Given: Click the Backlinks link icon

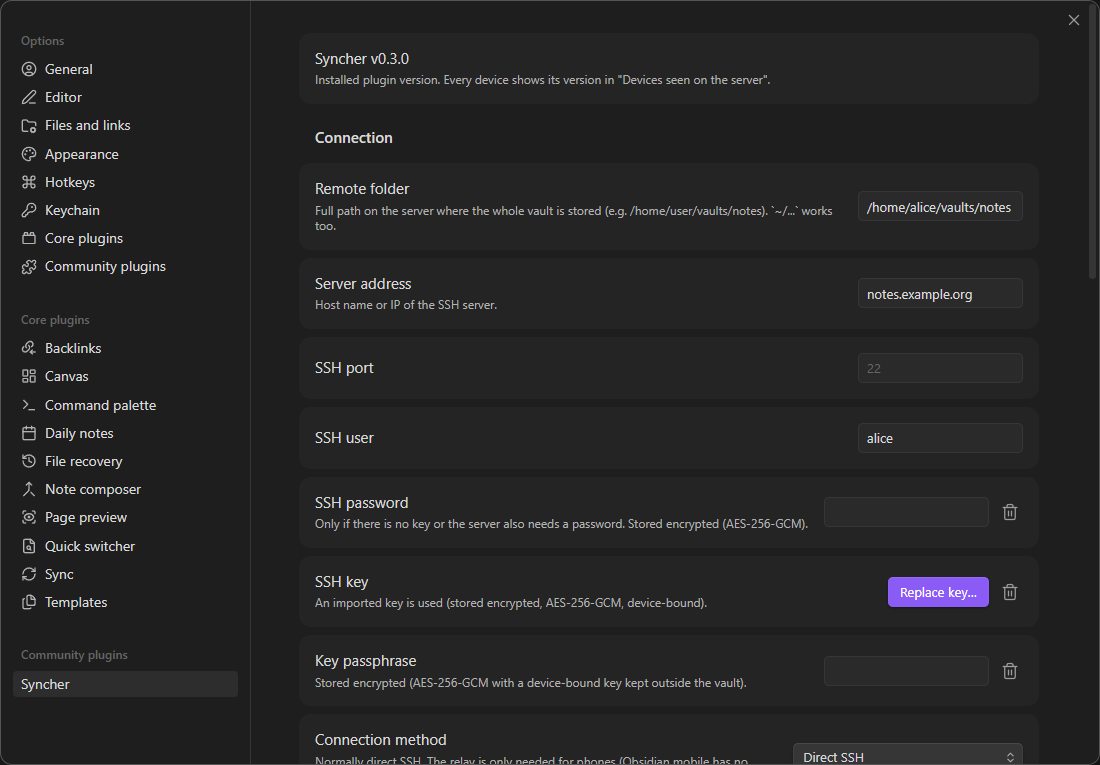Looking at the screenshot, I should pyautogui.click(x=29, y=348).
